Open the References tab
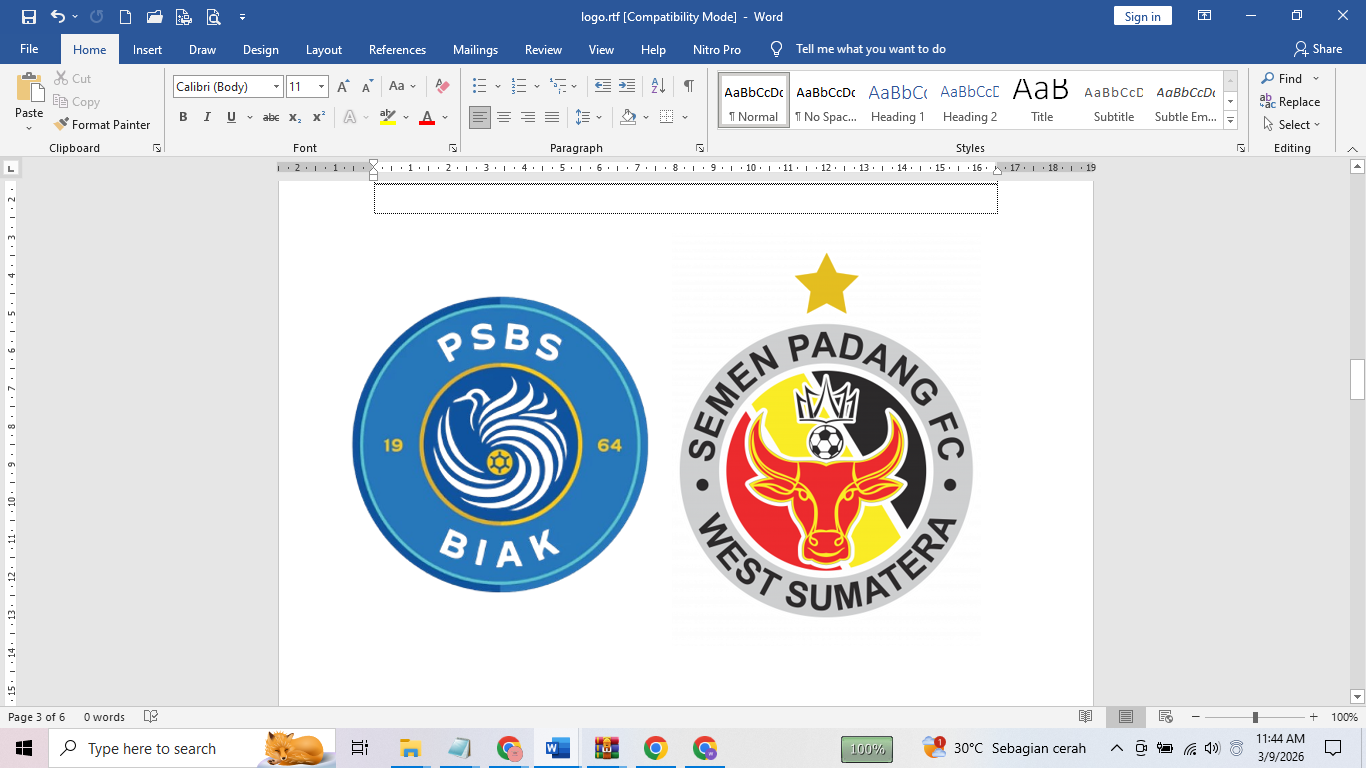 pyautogui.click(x=397, y=49)
